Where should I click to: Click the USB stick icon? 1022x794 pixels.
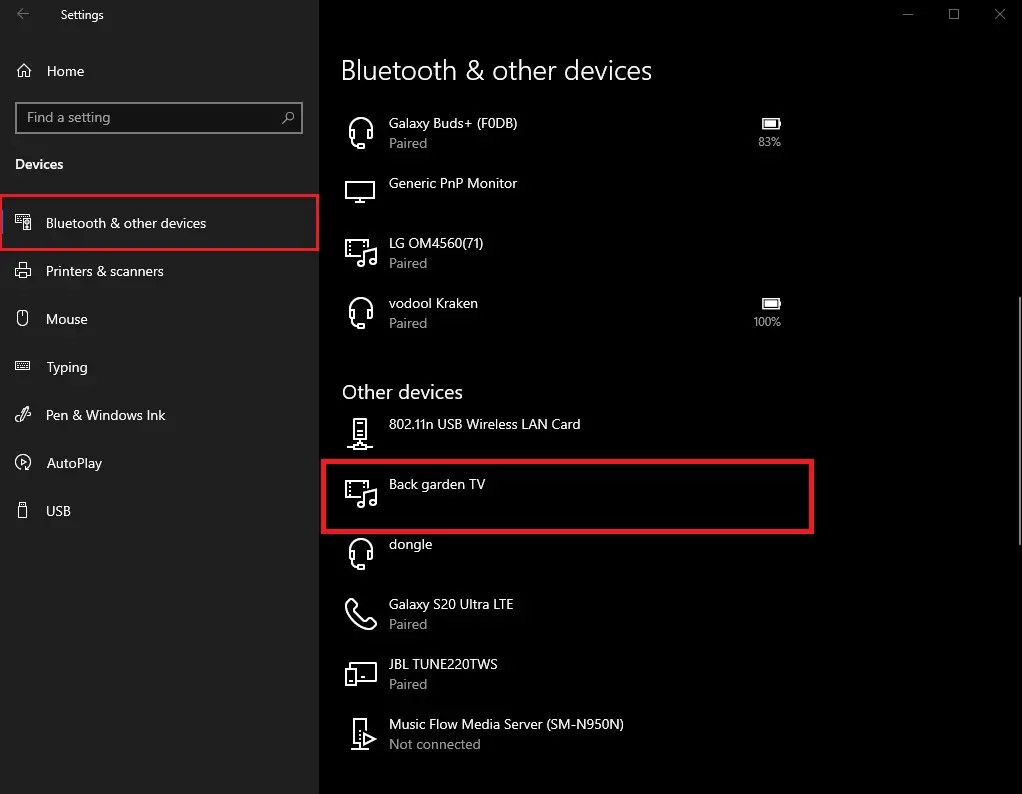23,510
